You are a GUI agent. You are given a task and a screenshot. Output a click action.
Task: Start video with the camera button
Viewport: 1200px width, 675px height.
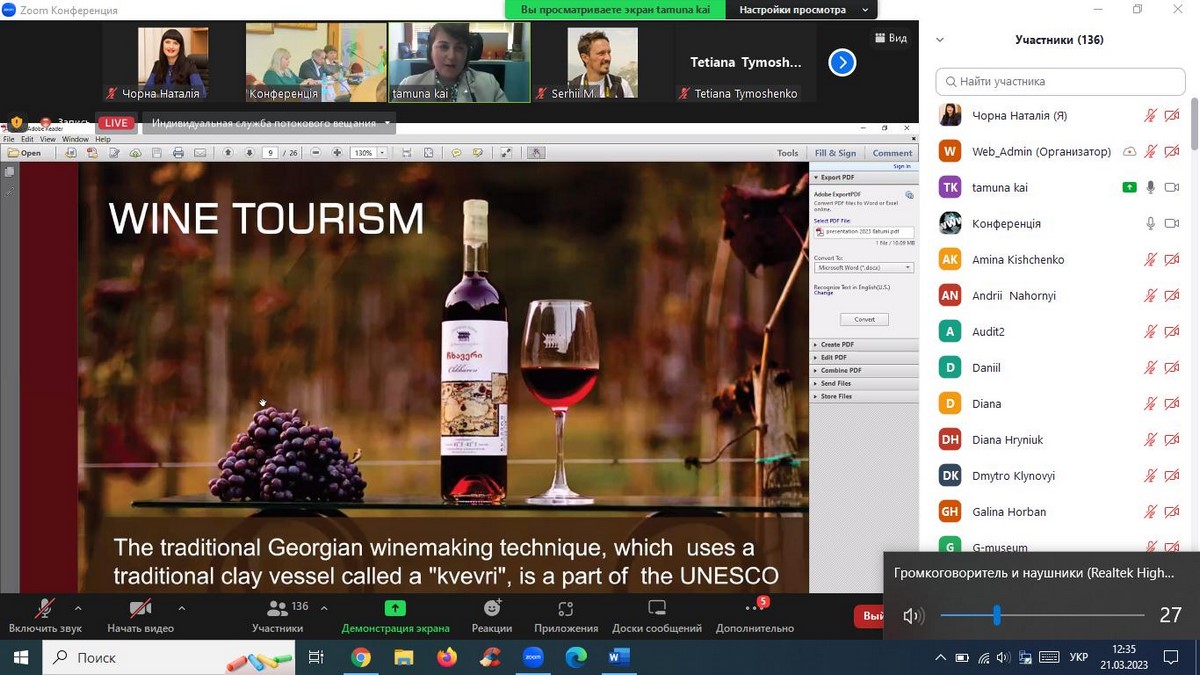[x=141, y=608]
